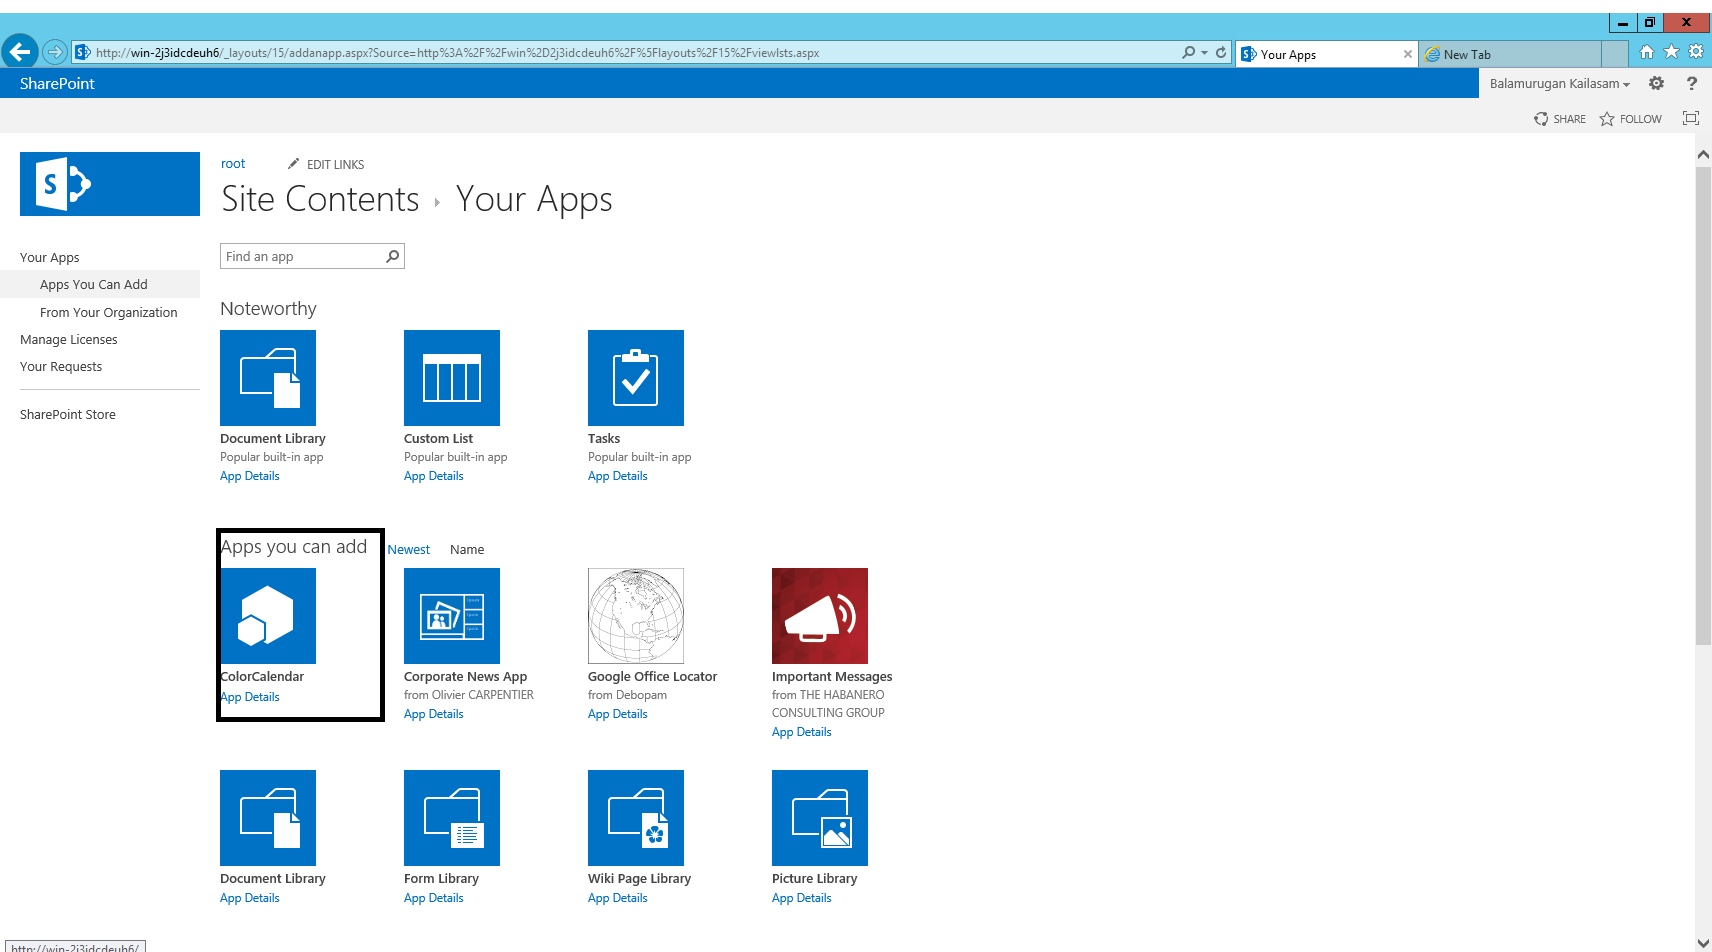Image resolution: width=1712 pixels, height=952 pixels.
Task: Expand the address bar search dropdown arrow
Action: [x=1204, y=52]
